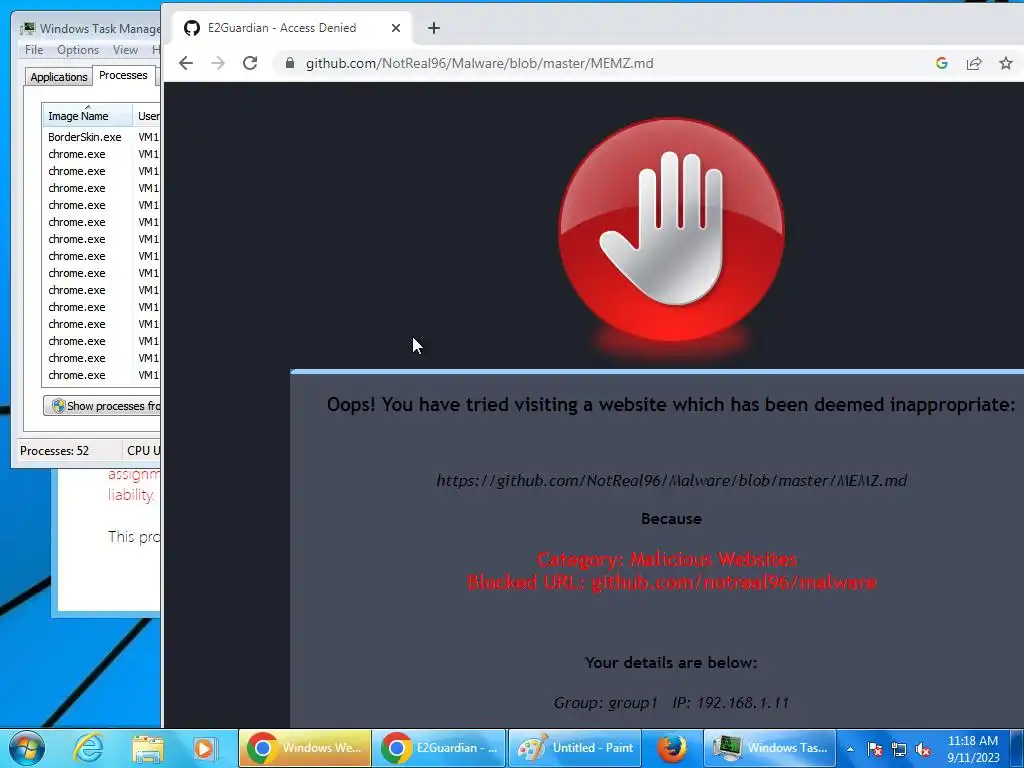Switch to Processes tab in Task Manager
Screen dimensions: 1024x768
(123, 75)
